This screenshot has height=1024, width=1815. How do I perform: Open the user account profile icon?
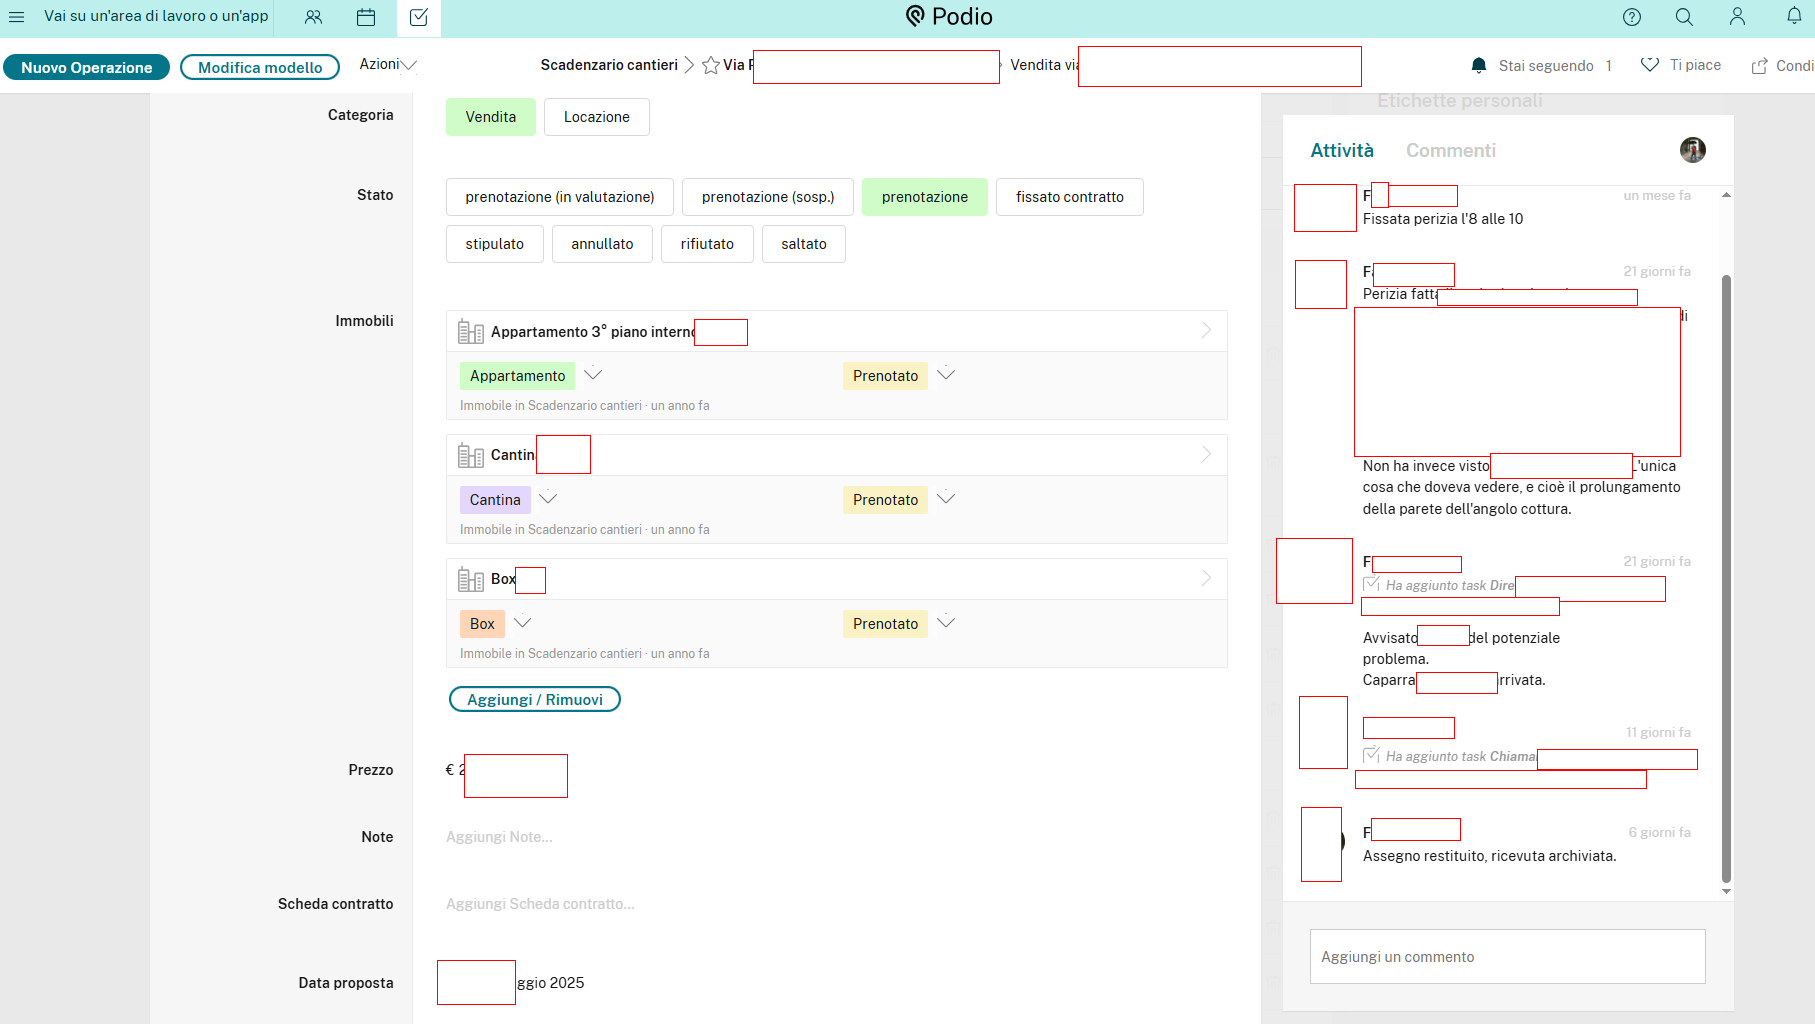[x=1737, y=17]
